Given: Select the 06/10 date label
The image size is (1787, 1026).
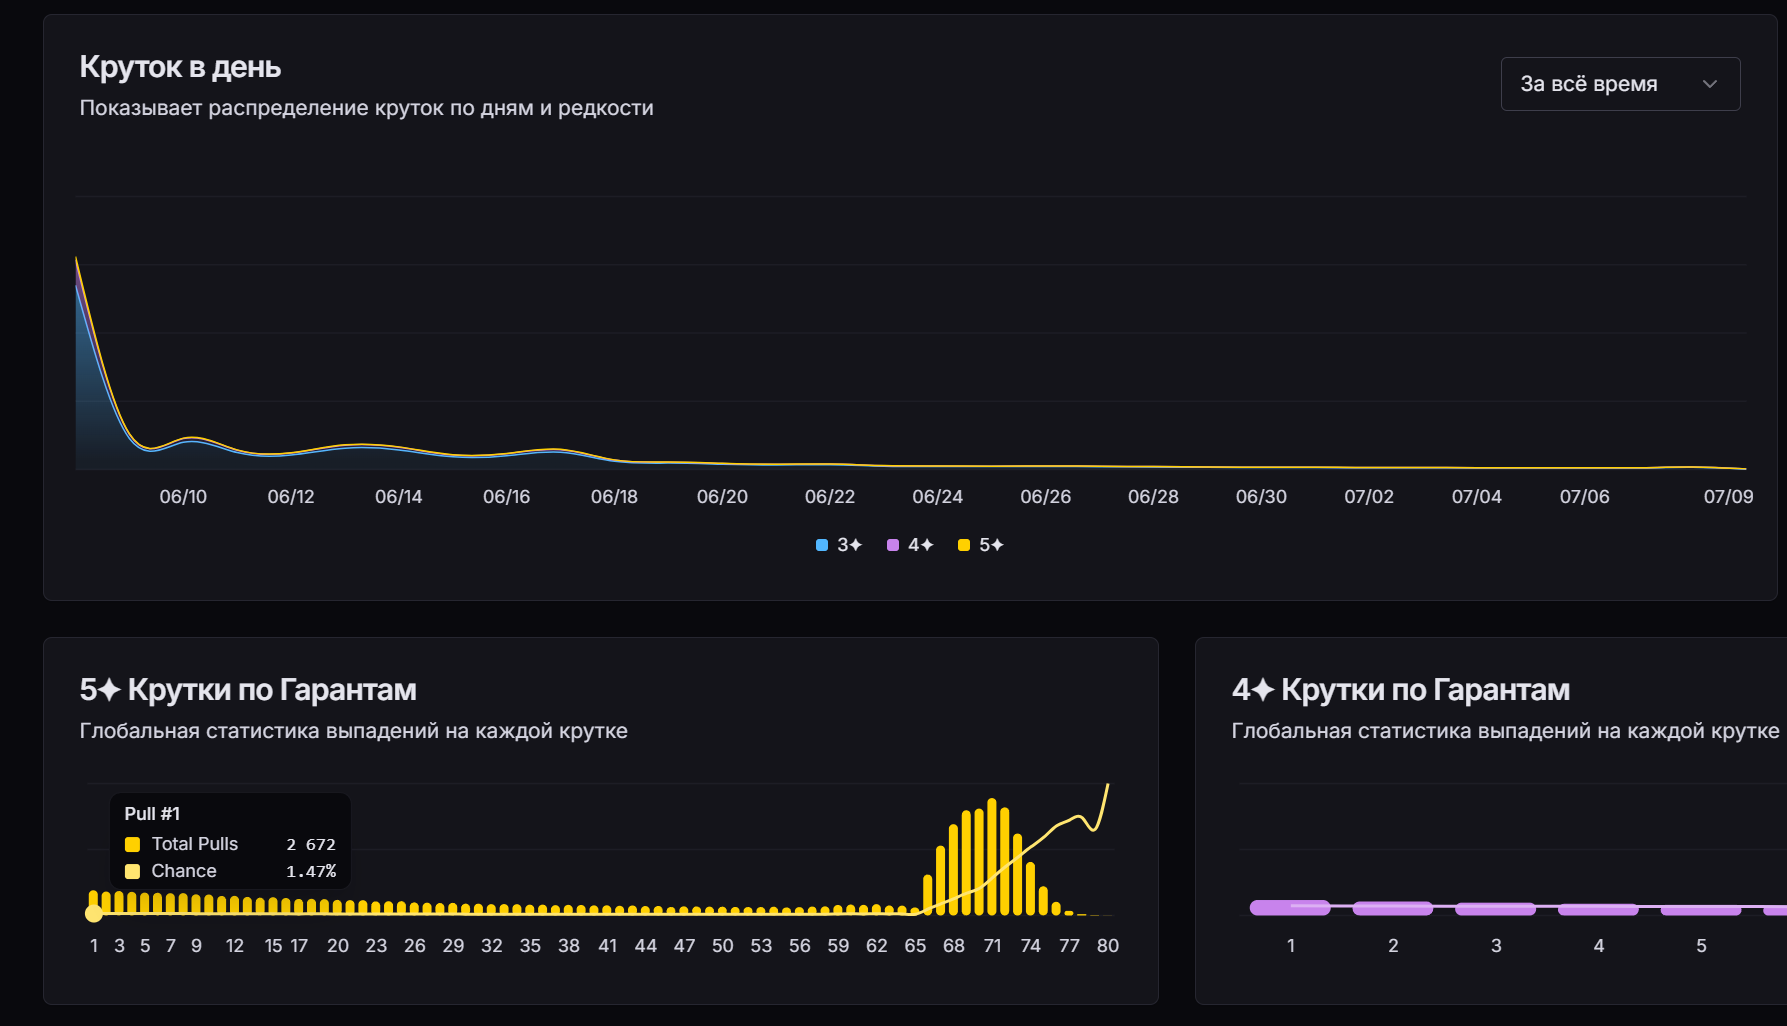Looking at the screenshot, I should (x=183, y=497).
